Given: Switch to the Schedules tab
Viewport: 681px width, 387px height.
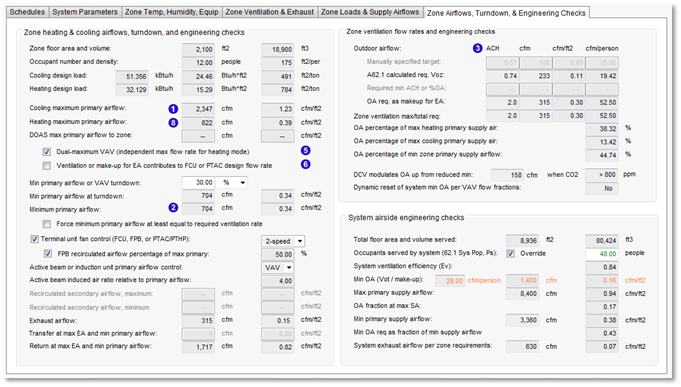Looking at the screenshot, I should coord(27,12).
